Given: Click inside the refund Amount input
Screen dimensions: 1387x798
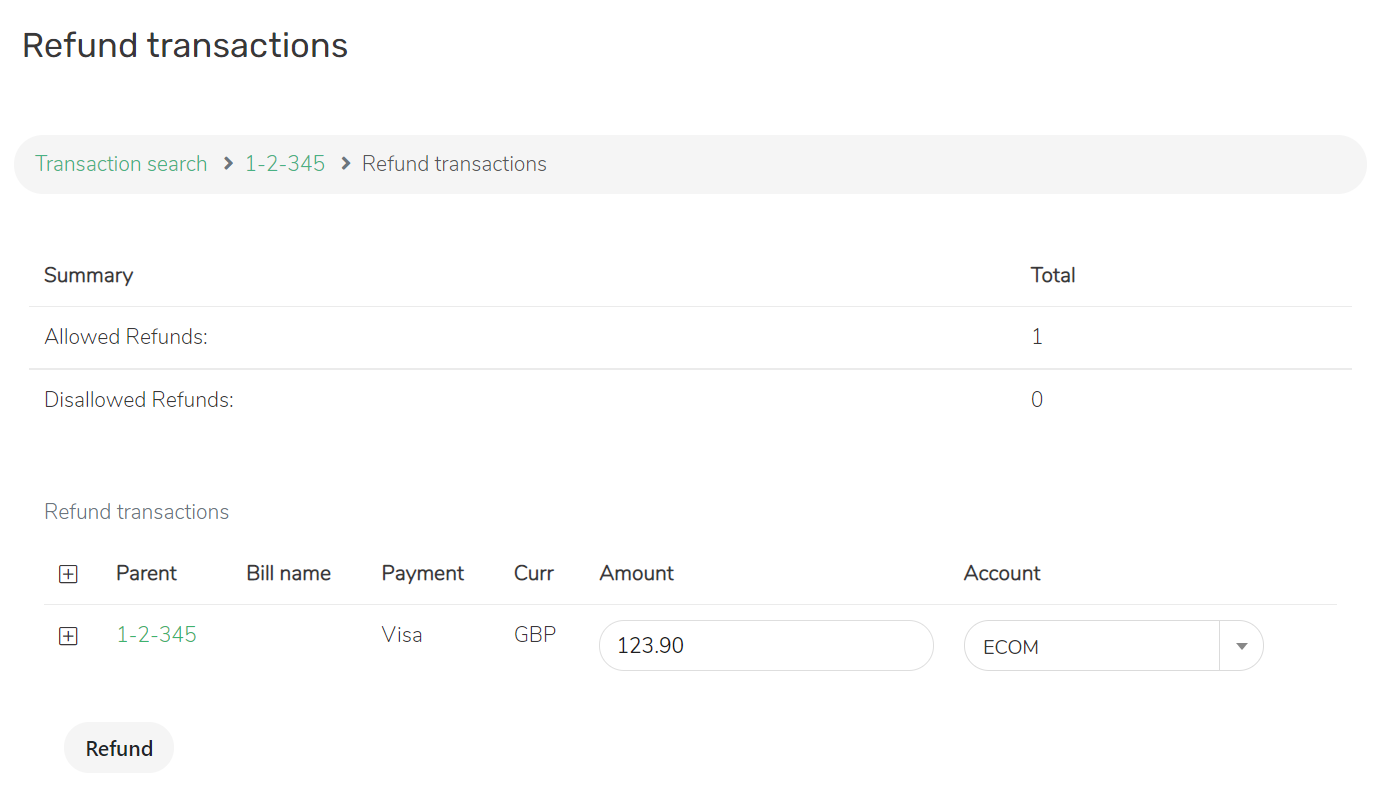Looking at the screenshot, I should point(765,645).
